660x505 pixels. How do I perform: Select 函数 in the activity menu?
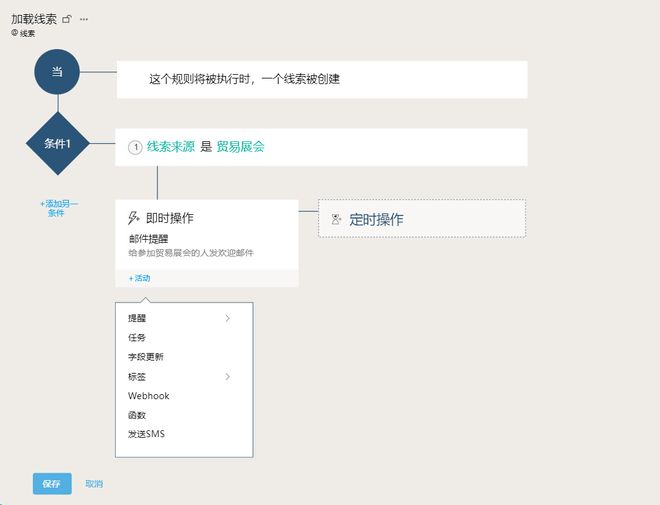(x=137, y=415)
